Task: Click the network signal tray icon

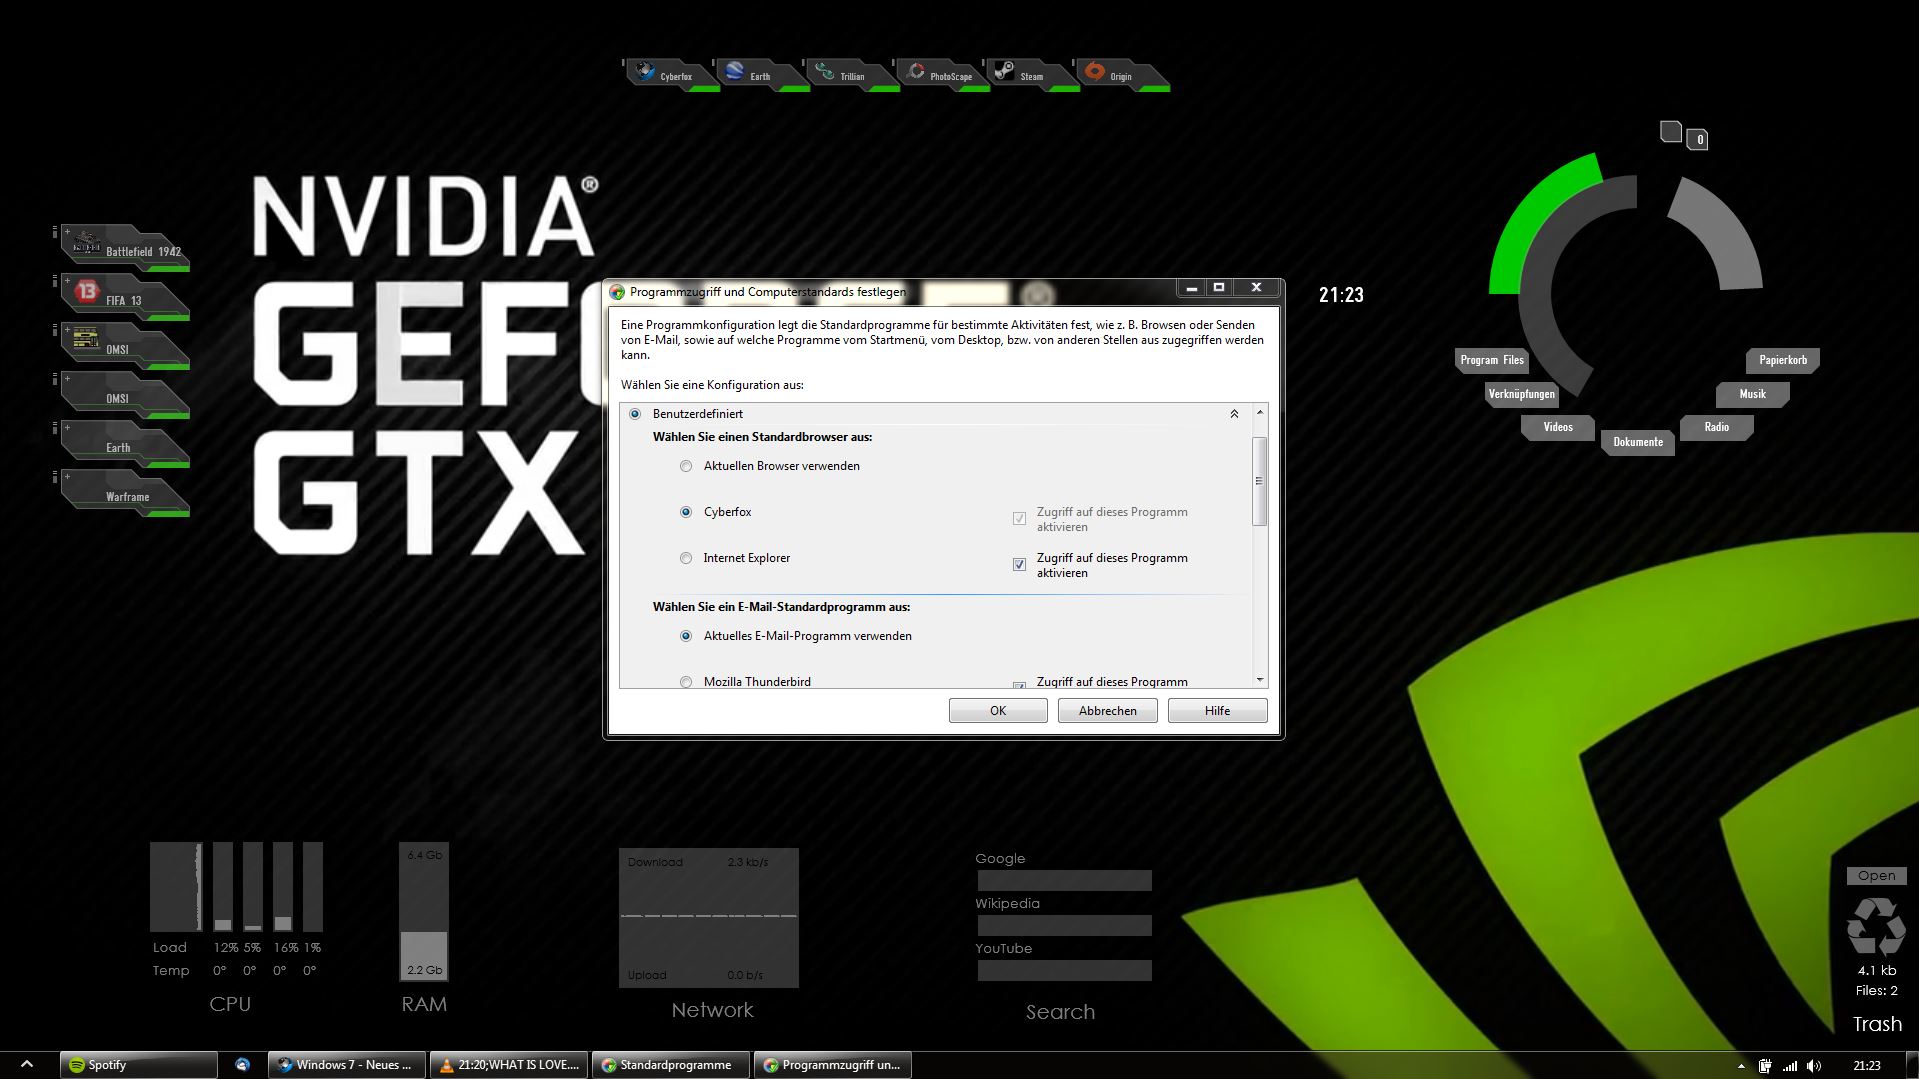Action: (1790, 1066)
